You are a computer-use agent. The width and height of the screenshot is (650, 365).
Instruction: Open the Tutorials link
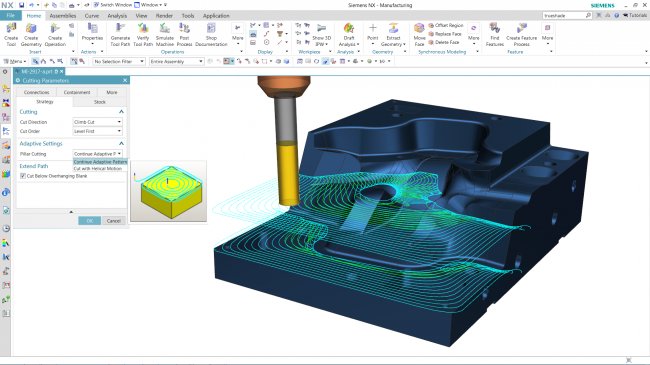[x=635, y=15]
